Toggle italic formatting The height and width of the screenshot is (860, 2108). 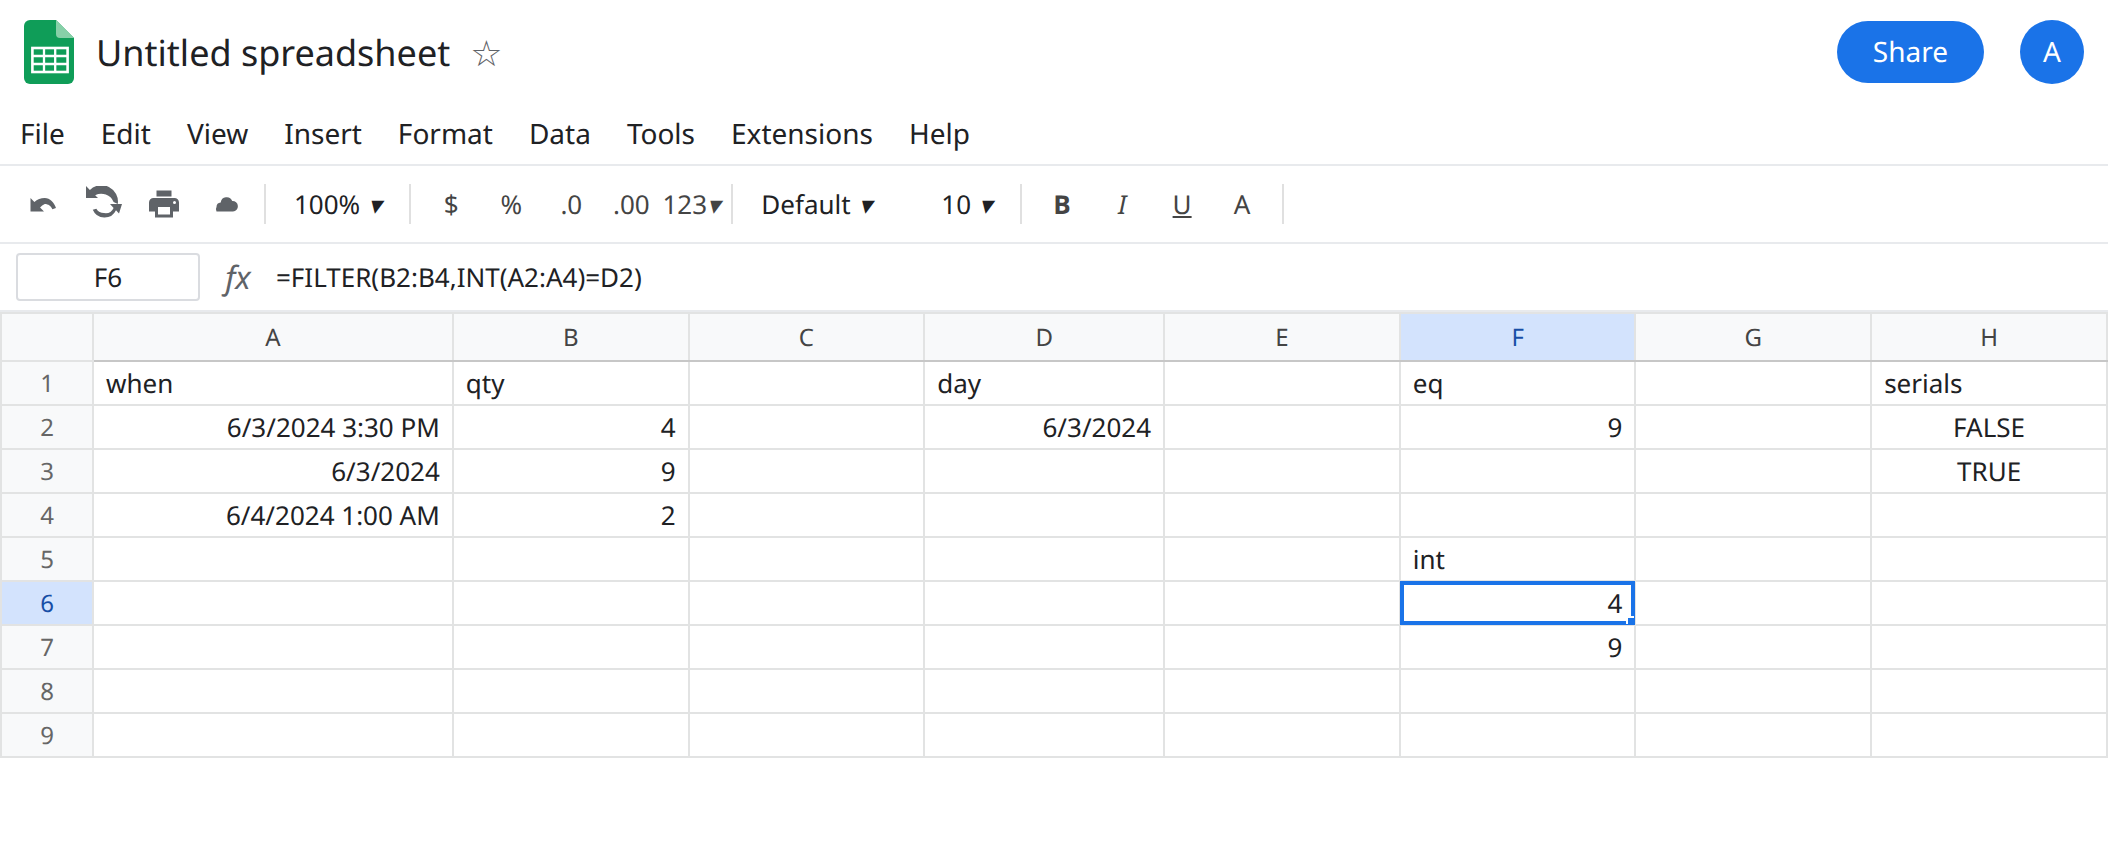pos(1122,205)
